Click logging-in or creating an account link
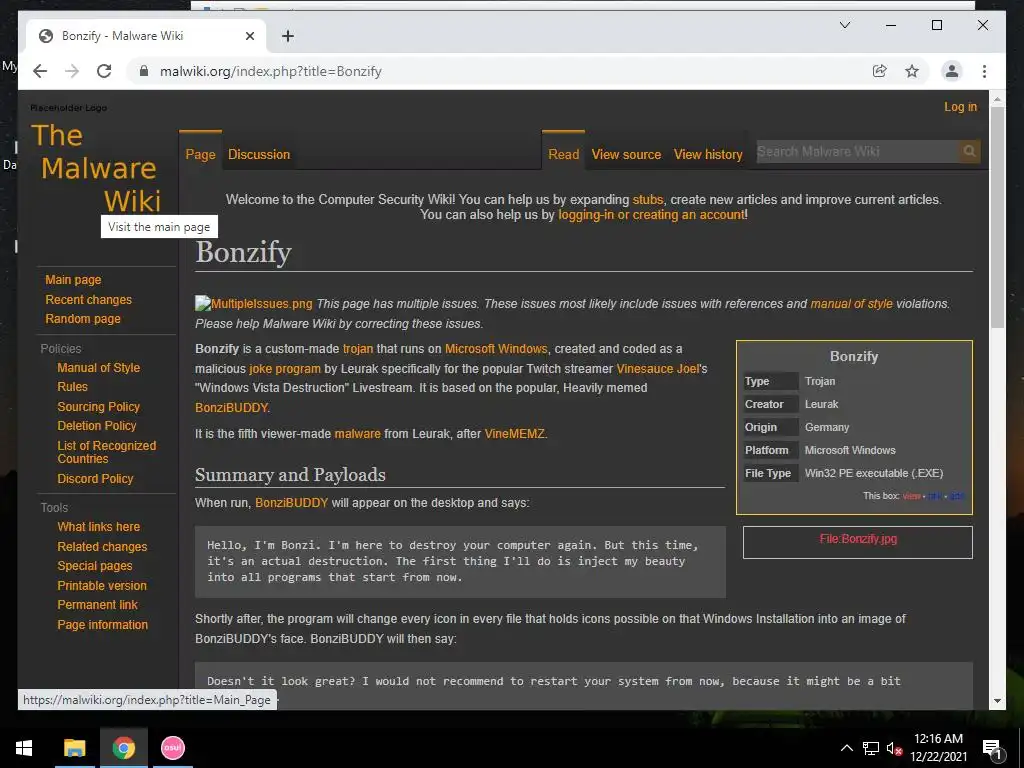 651,215
